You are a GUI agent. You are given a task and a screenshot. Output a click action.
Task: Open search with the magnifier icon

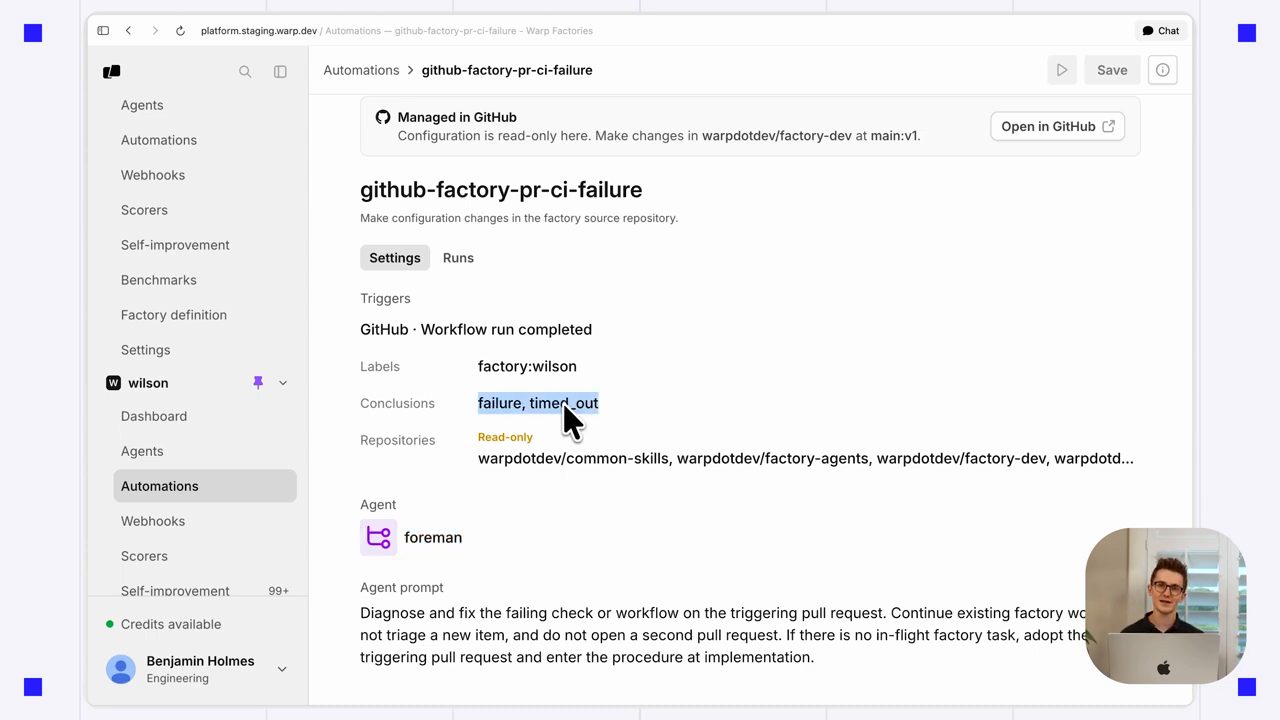tap(245, 72)
